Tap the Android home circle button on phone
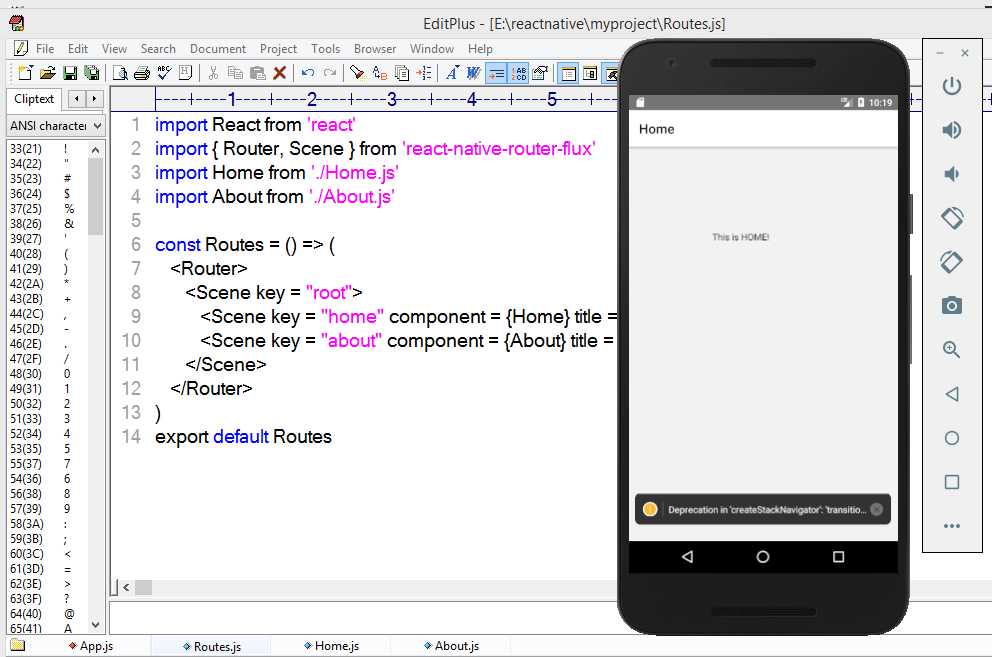This screenshot has height=657, width=992. pyautogui.click(x=763, y=557)
